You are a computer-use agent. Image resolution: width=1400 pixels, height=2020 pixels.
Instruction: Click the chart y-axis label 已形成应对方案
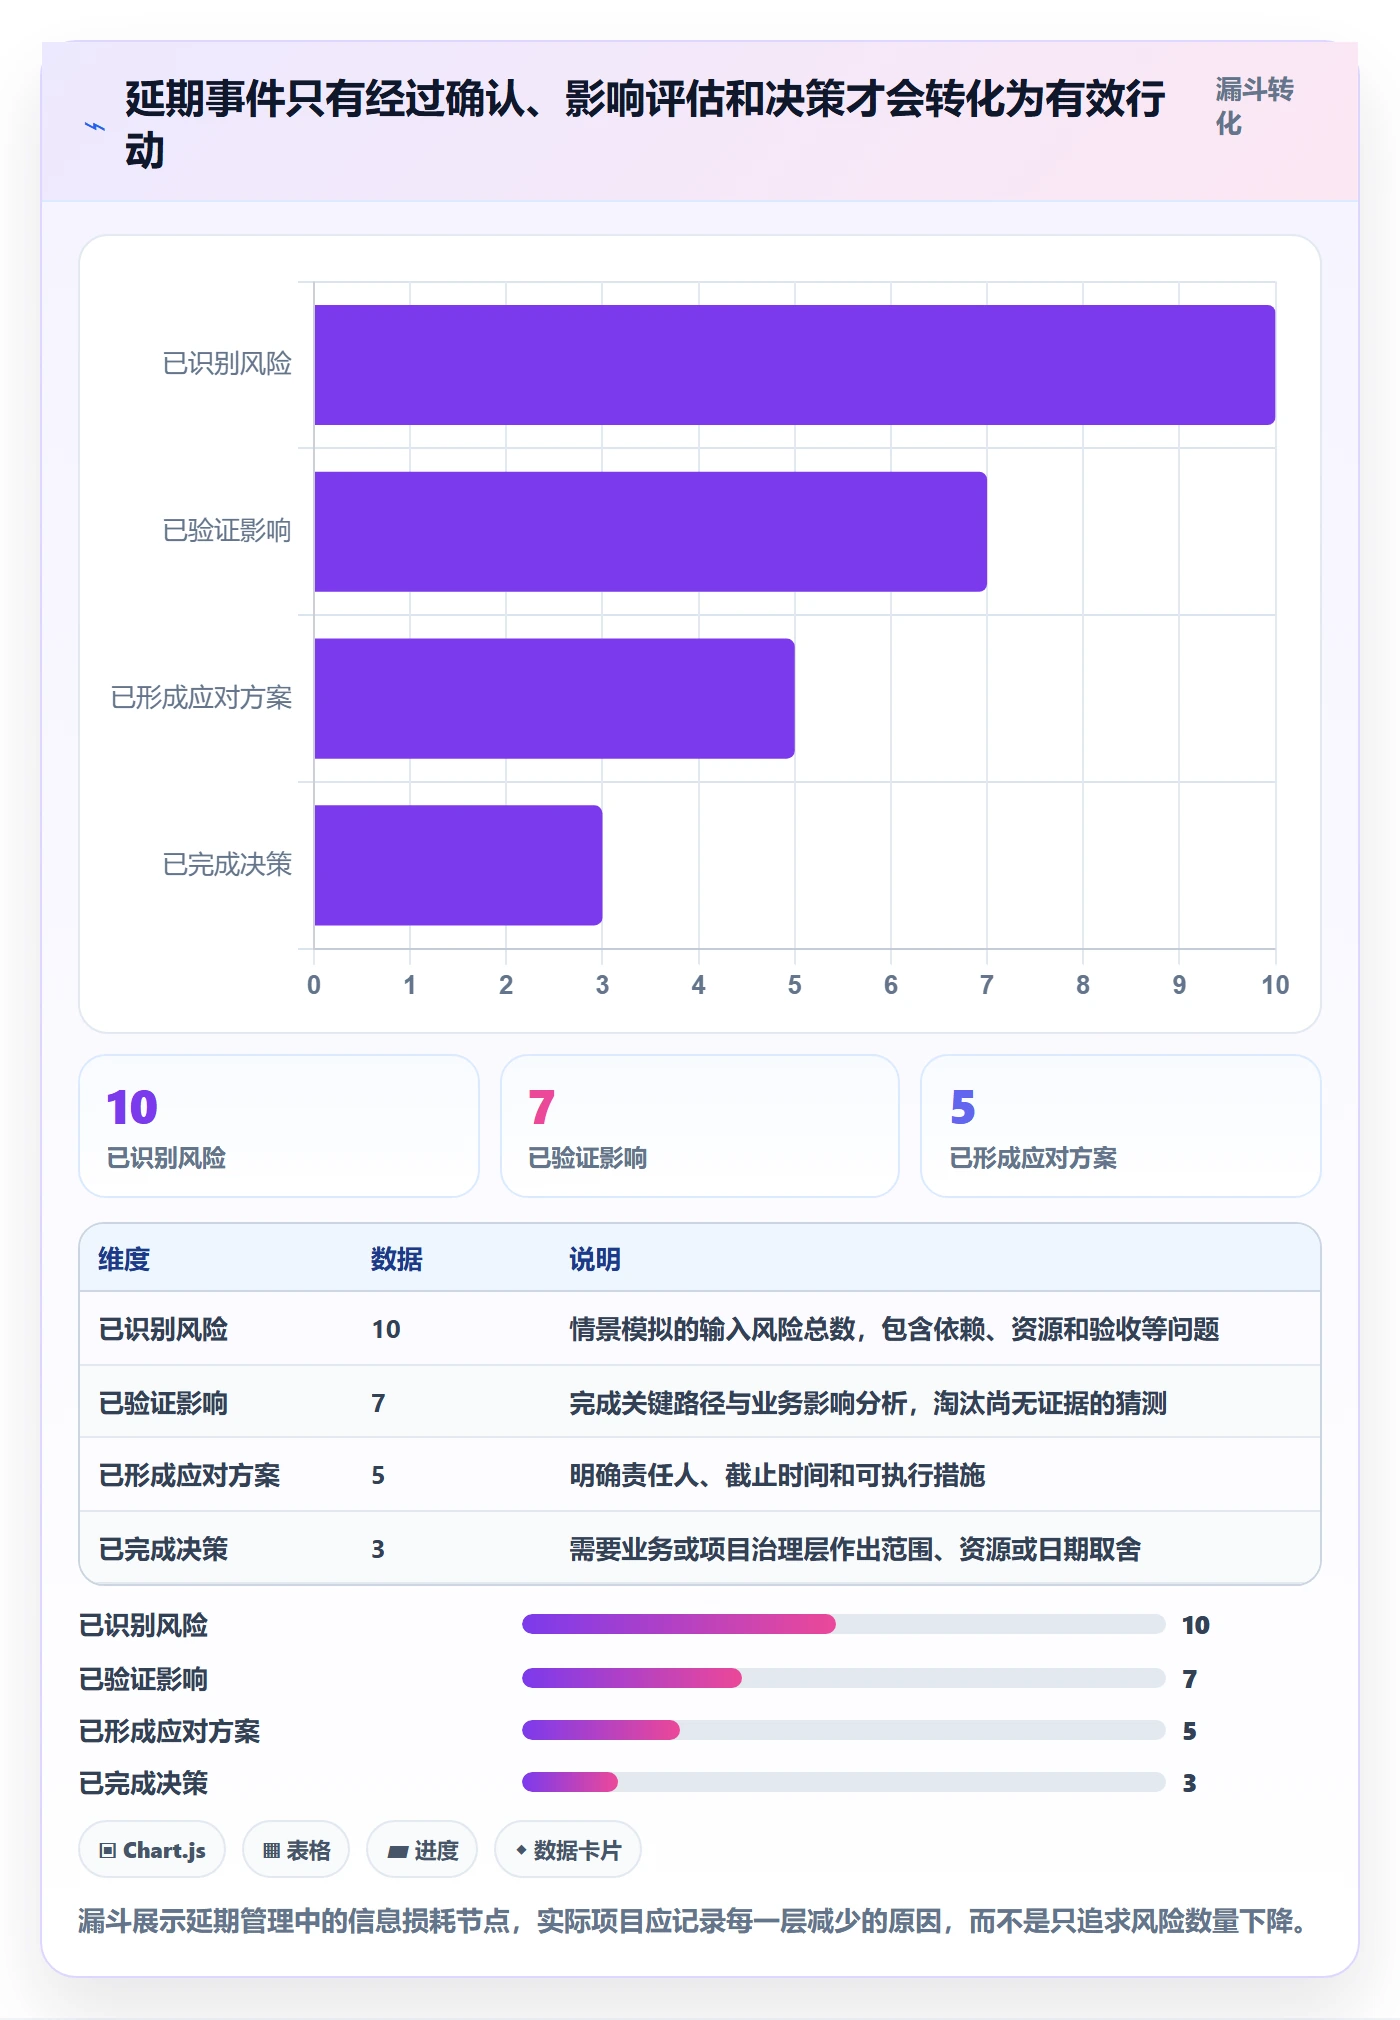tap(201, 698)
